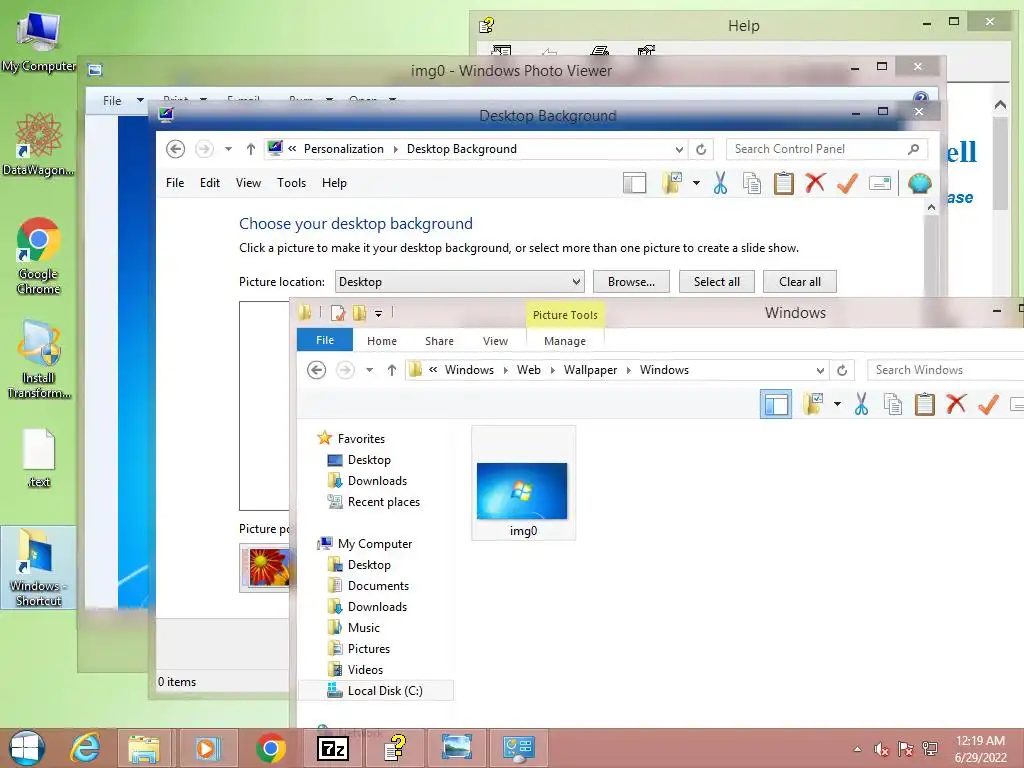Image resolution: width=1024 pixels, height=768 pixels.
Task: Select the Web breadcrumb in address bar
Action: [x=528, y=370]
